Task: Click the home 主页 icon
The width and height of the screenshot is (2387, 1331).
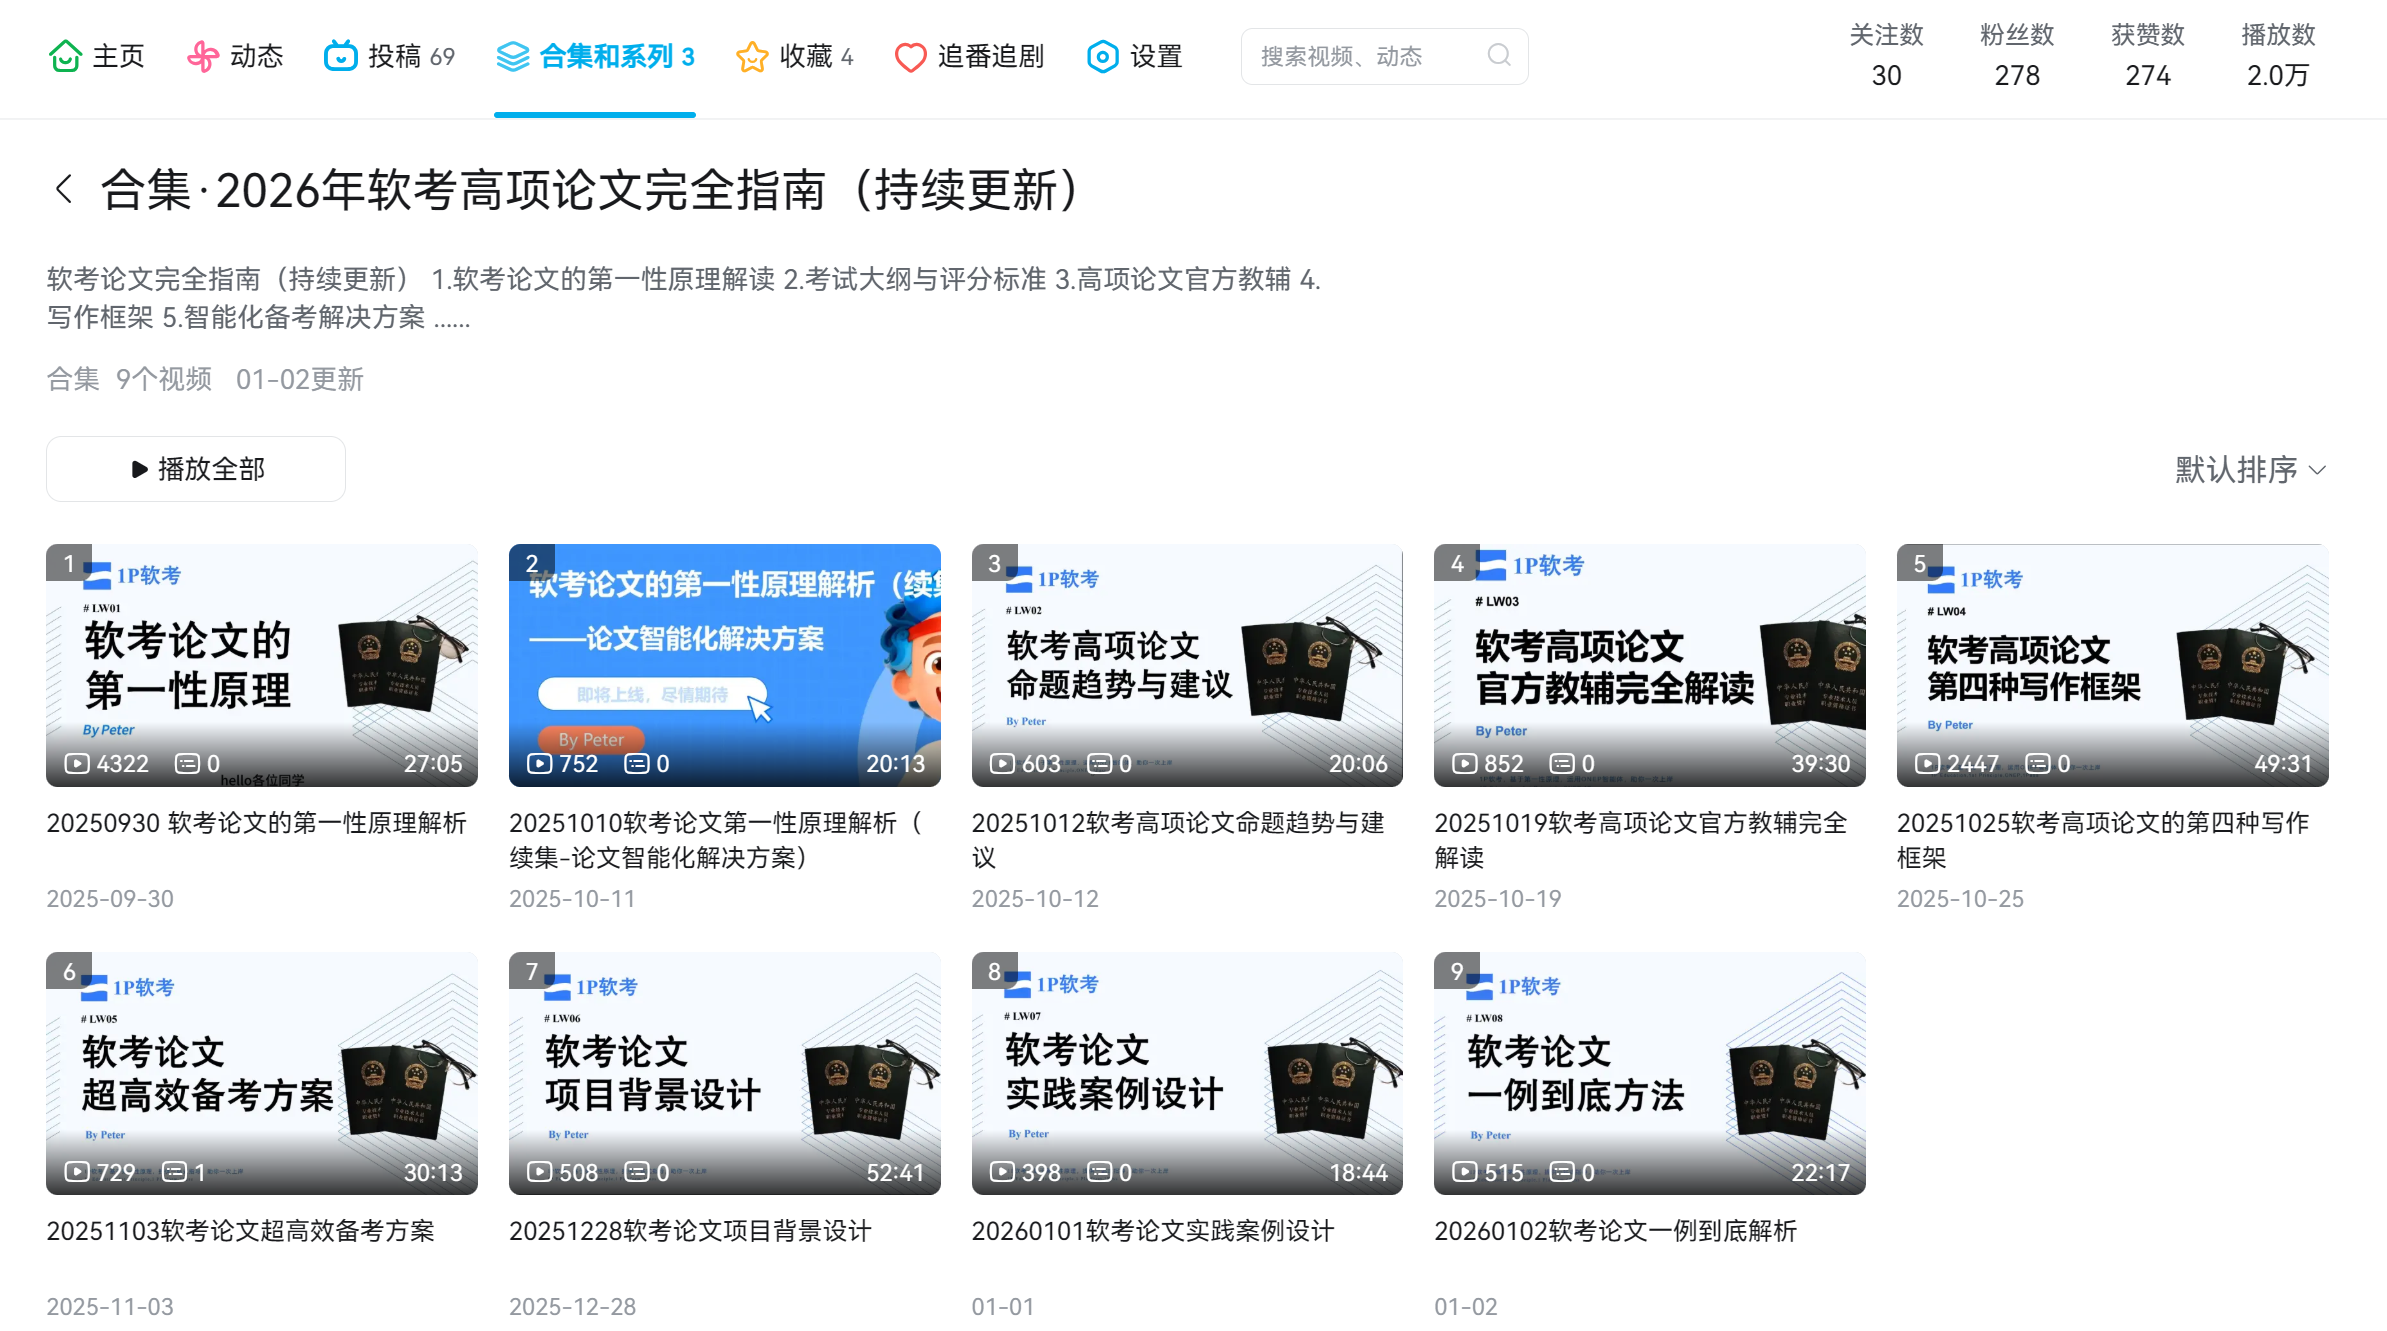Action: pyautogui.click(x=65, y=56)
